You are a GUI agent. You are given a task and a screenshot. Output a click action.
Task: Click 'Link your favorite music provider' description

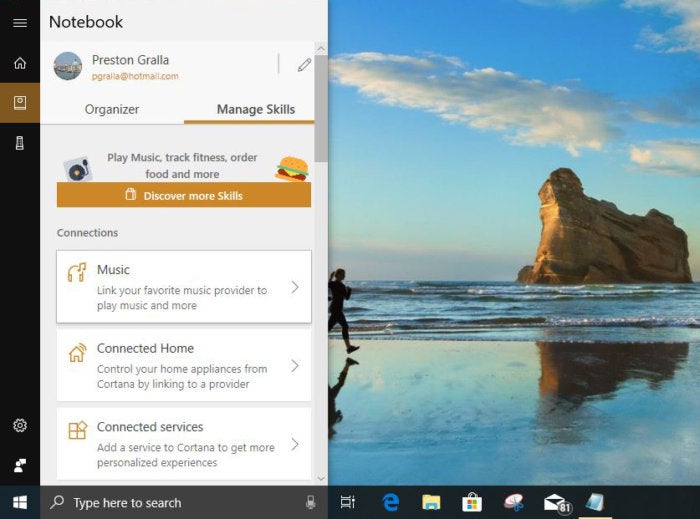[182, 298]
